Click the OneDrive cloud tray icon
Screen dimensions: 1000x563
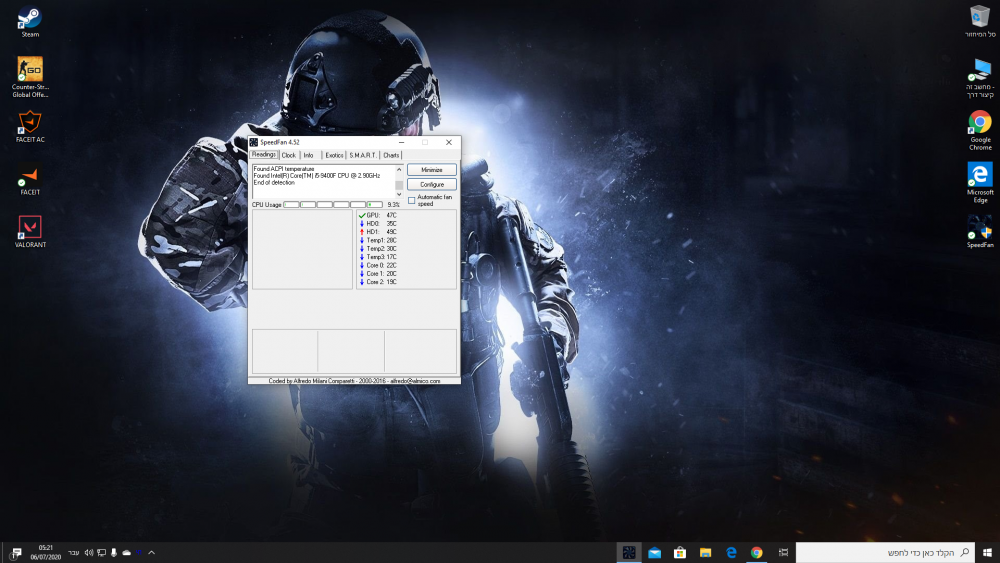[x=126, y=553]
